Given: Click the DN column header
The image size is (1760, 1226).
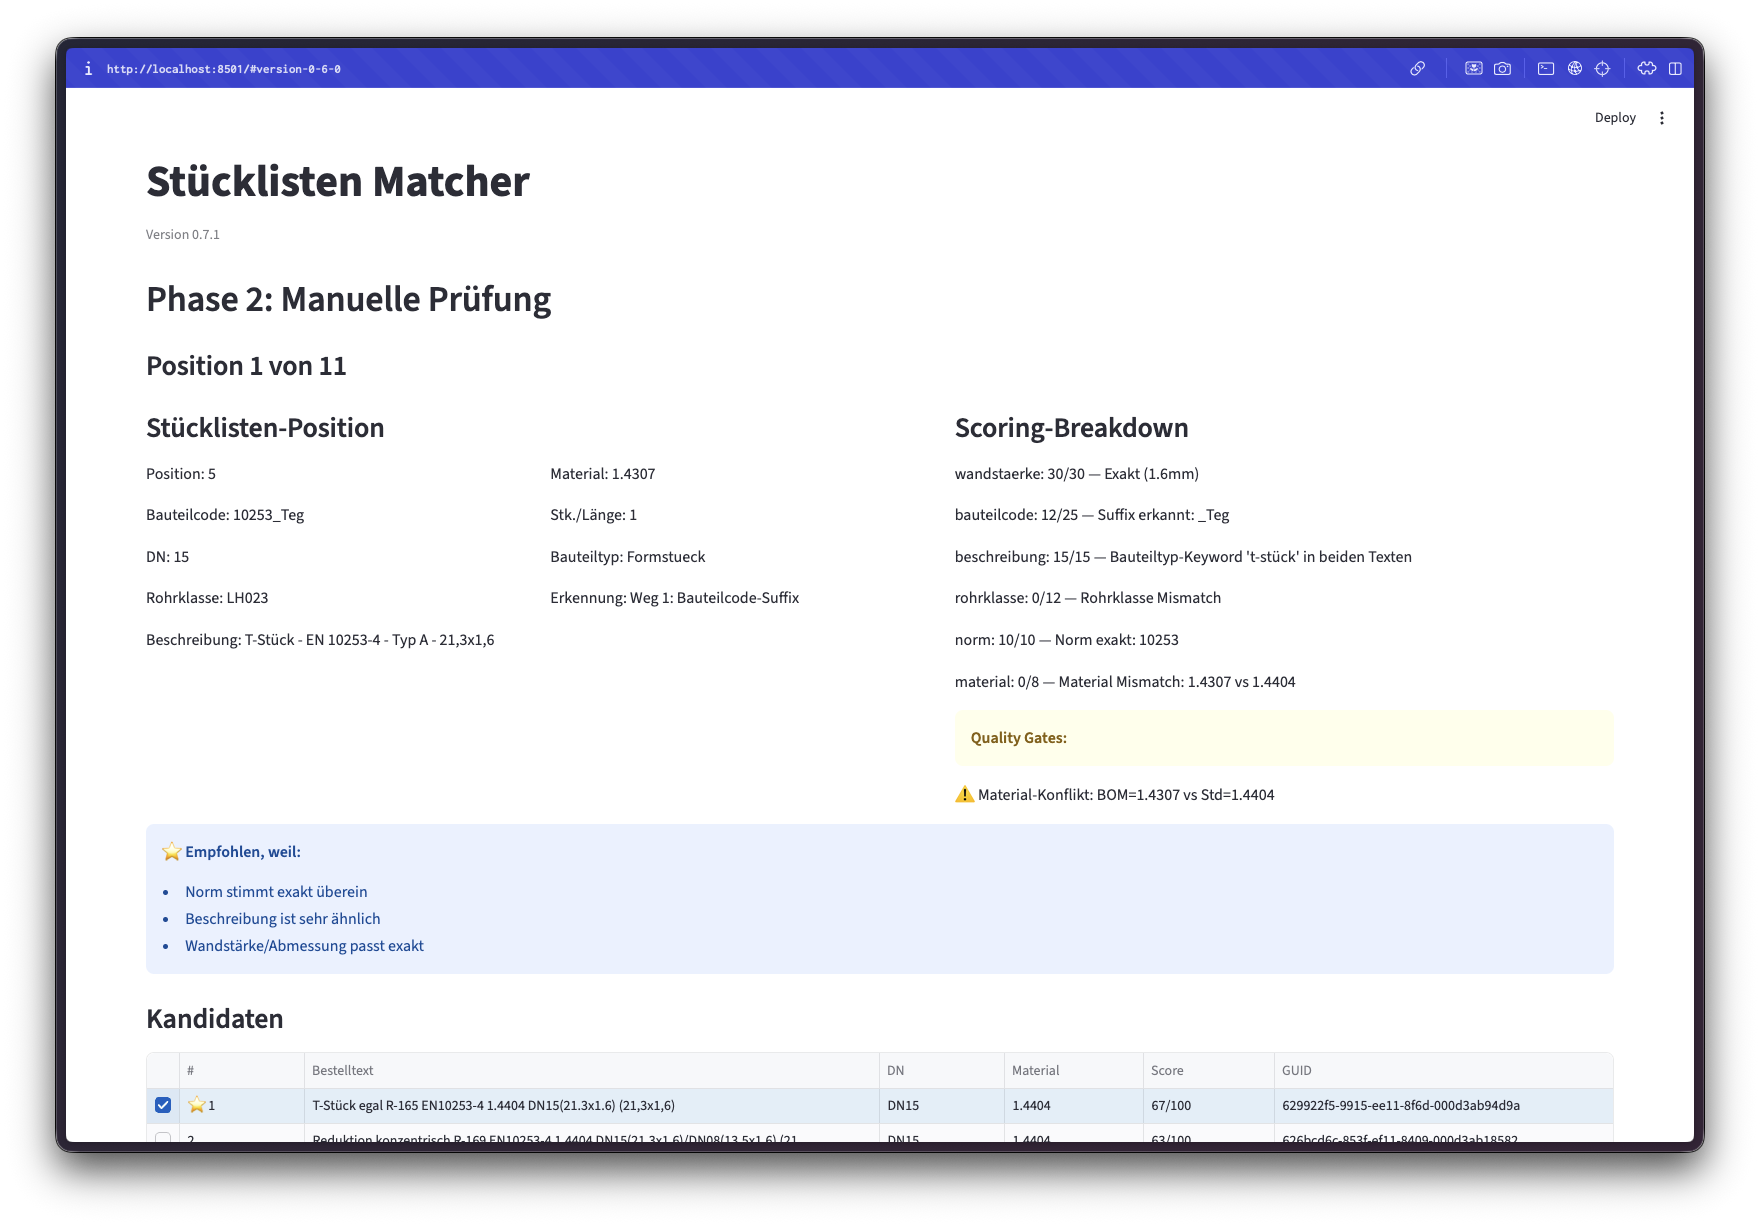Looking at the screenshot, I should pyautogui.click(x=896, y=1070).
